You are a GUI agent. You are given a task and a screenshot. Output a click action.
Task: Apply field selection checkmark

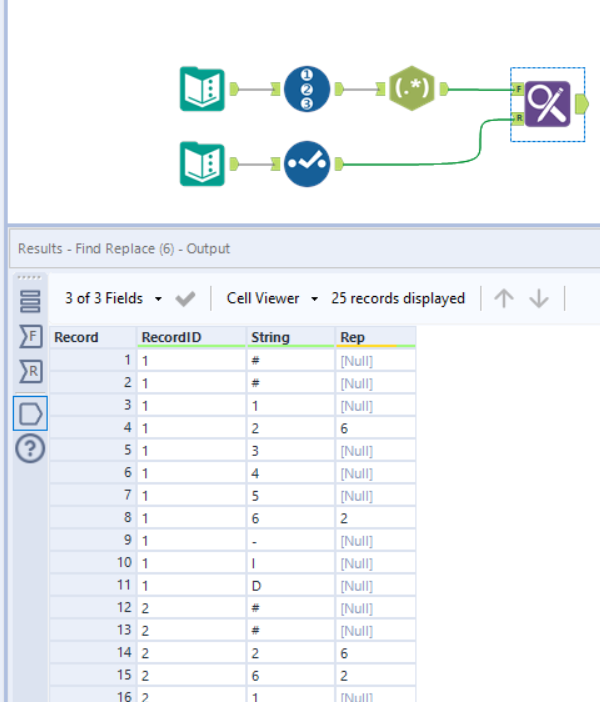[185, 299]
